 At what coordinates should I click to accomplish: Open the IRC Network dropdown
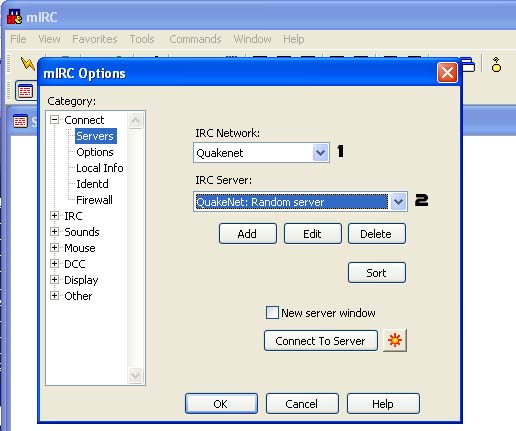[320, 153]
